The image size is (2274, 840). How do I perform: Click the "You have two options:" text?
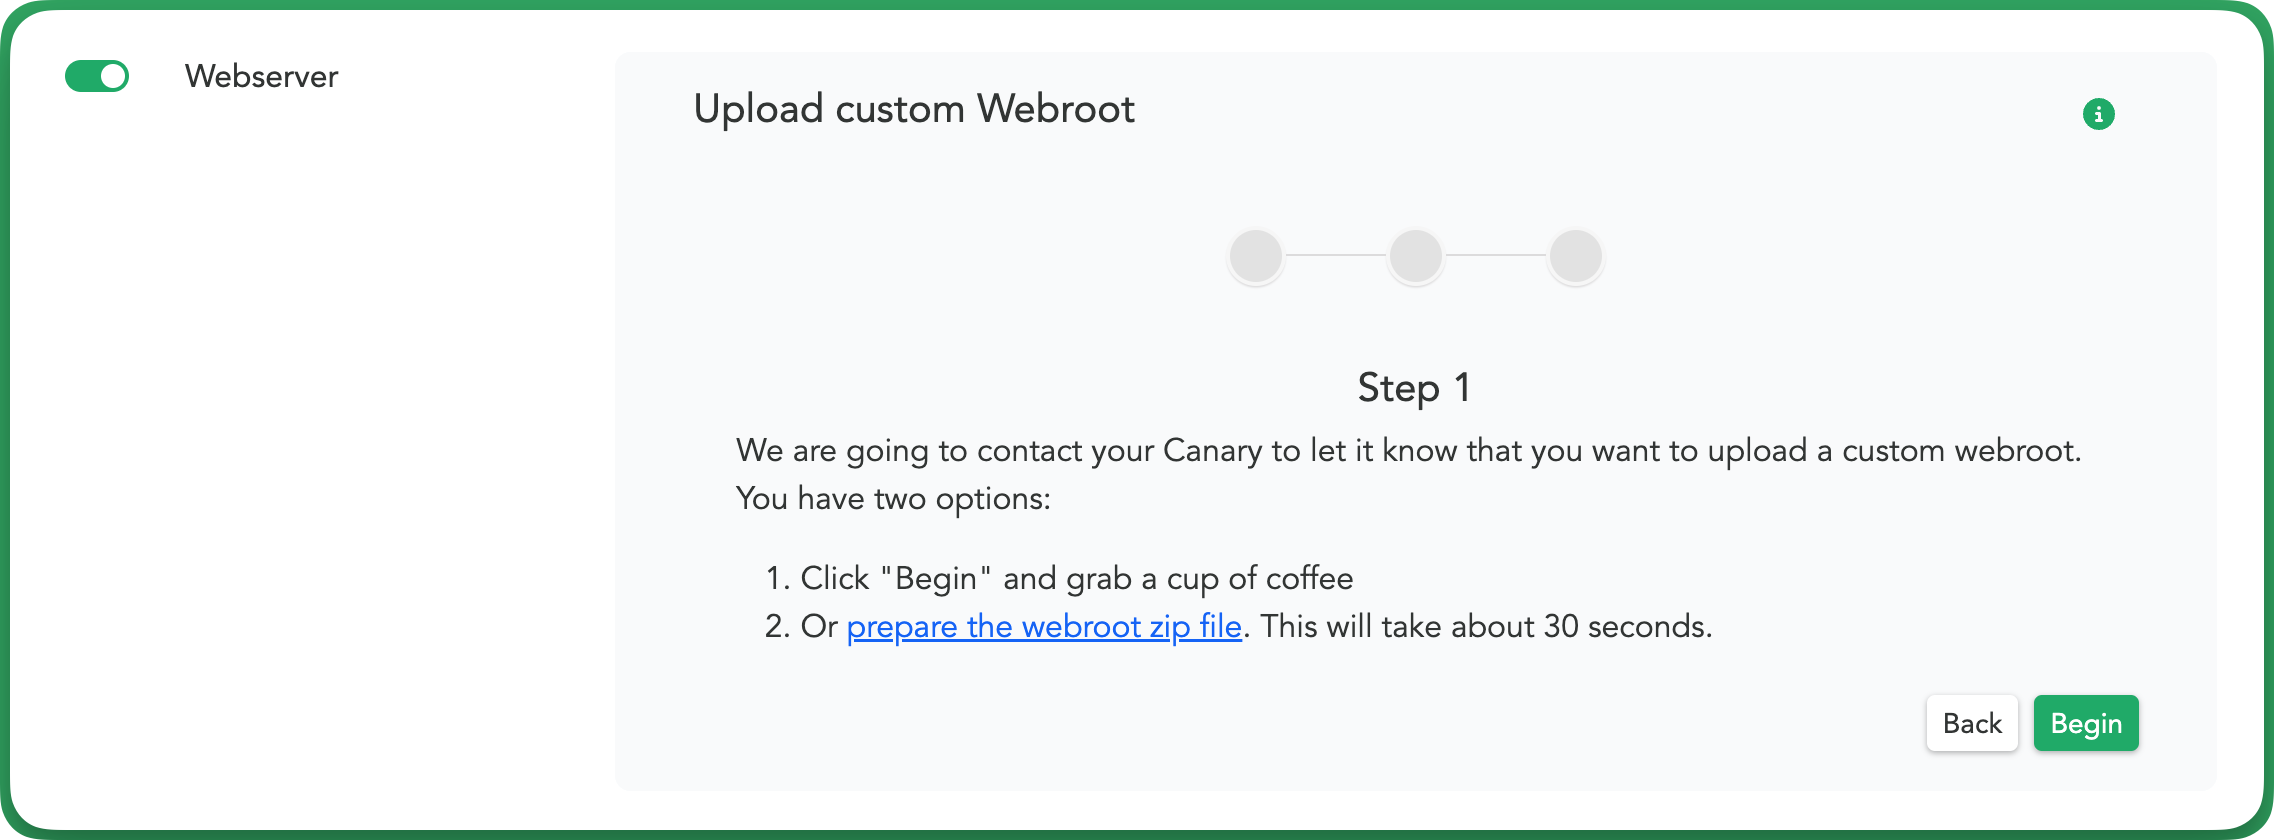point(893,499)
